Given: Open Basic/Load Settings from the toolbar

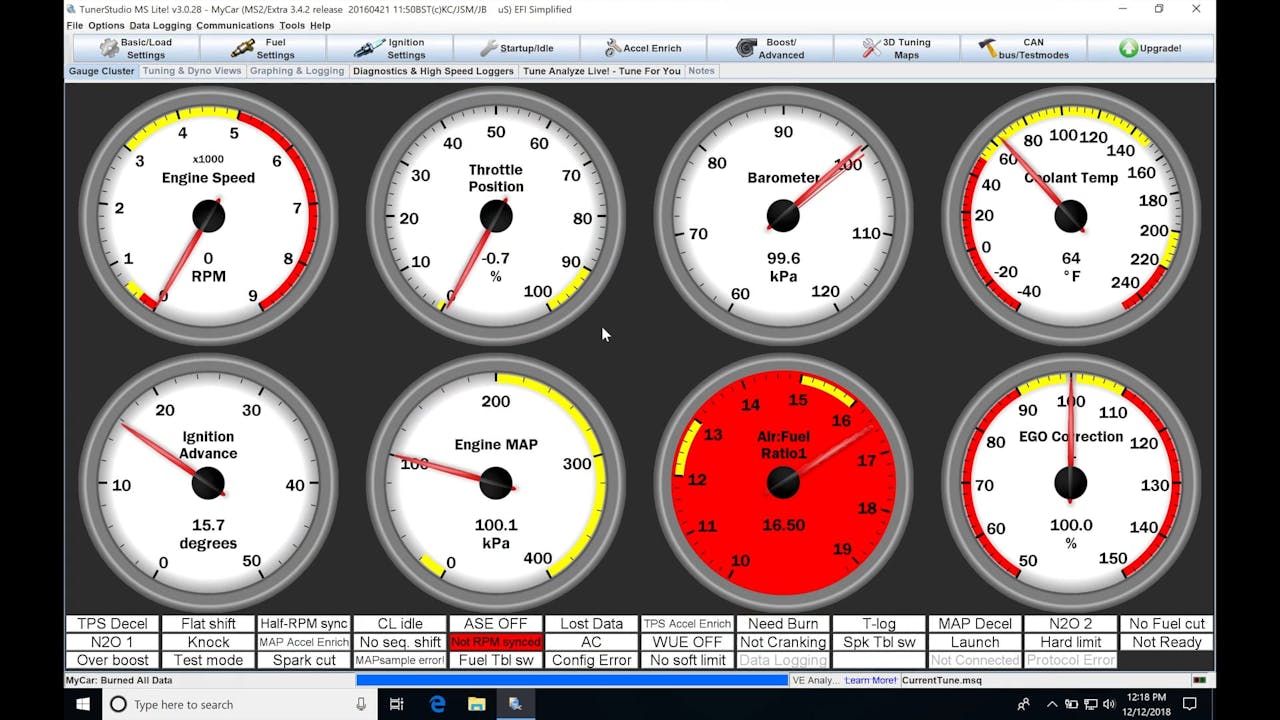Looking at the screenshot, I should (138, 47).
